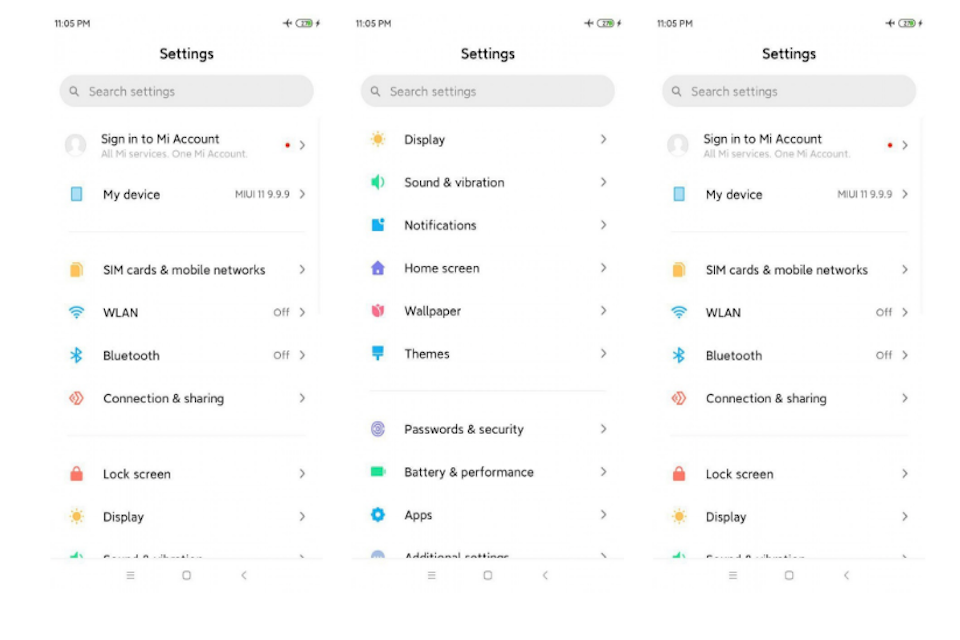Viewport: 960px width, 640px height.
Task: Tap the search magnifier icon on middle screen
Action: point(375,91)
